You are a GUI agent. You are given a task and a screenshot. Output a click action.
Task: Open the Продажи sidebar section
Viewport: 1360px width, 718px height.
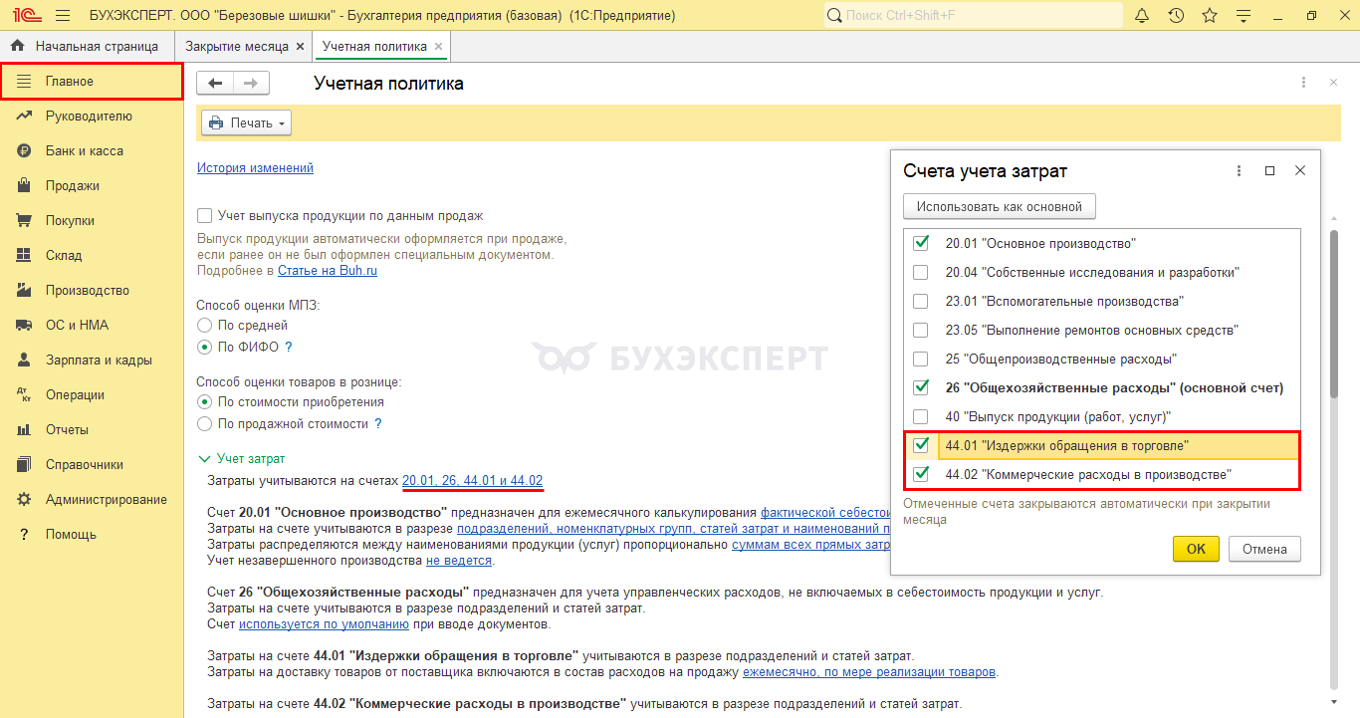point(91,186)
